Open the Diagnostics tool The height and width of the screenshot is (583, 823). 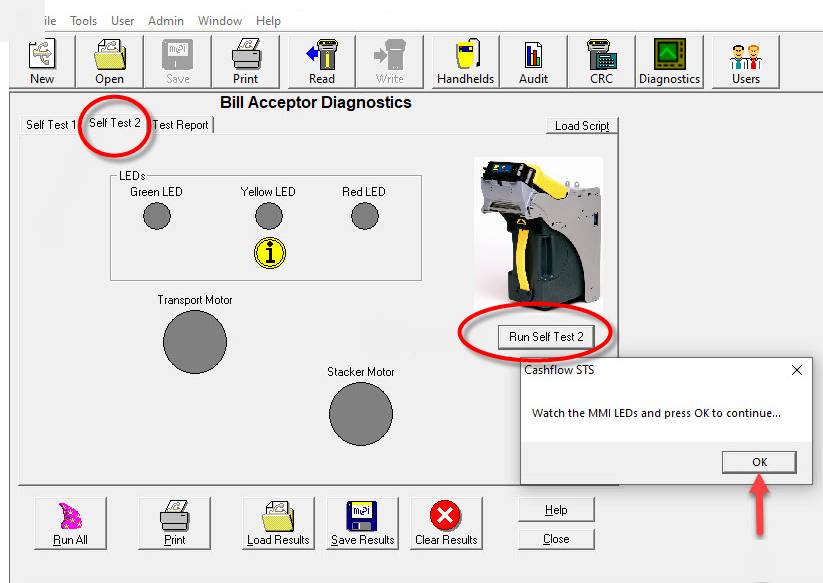669,62
